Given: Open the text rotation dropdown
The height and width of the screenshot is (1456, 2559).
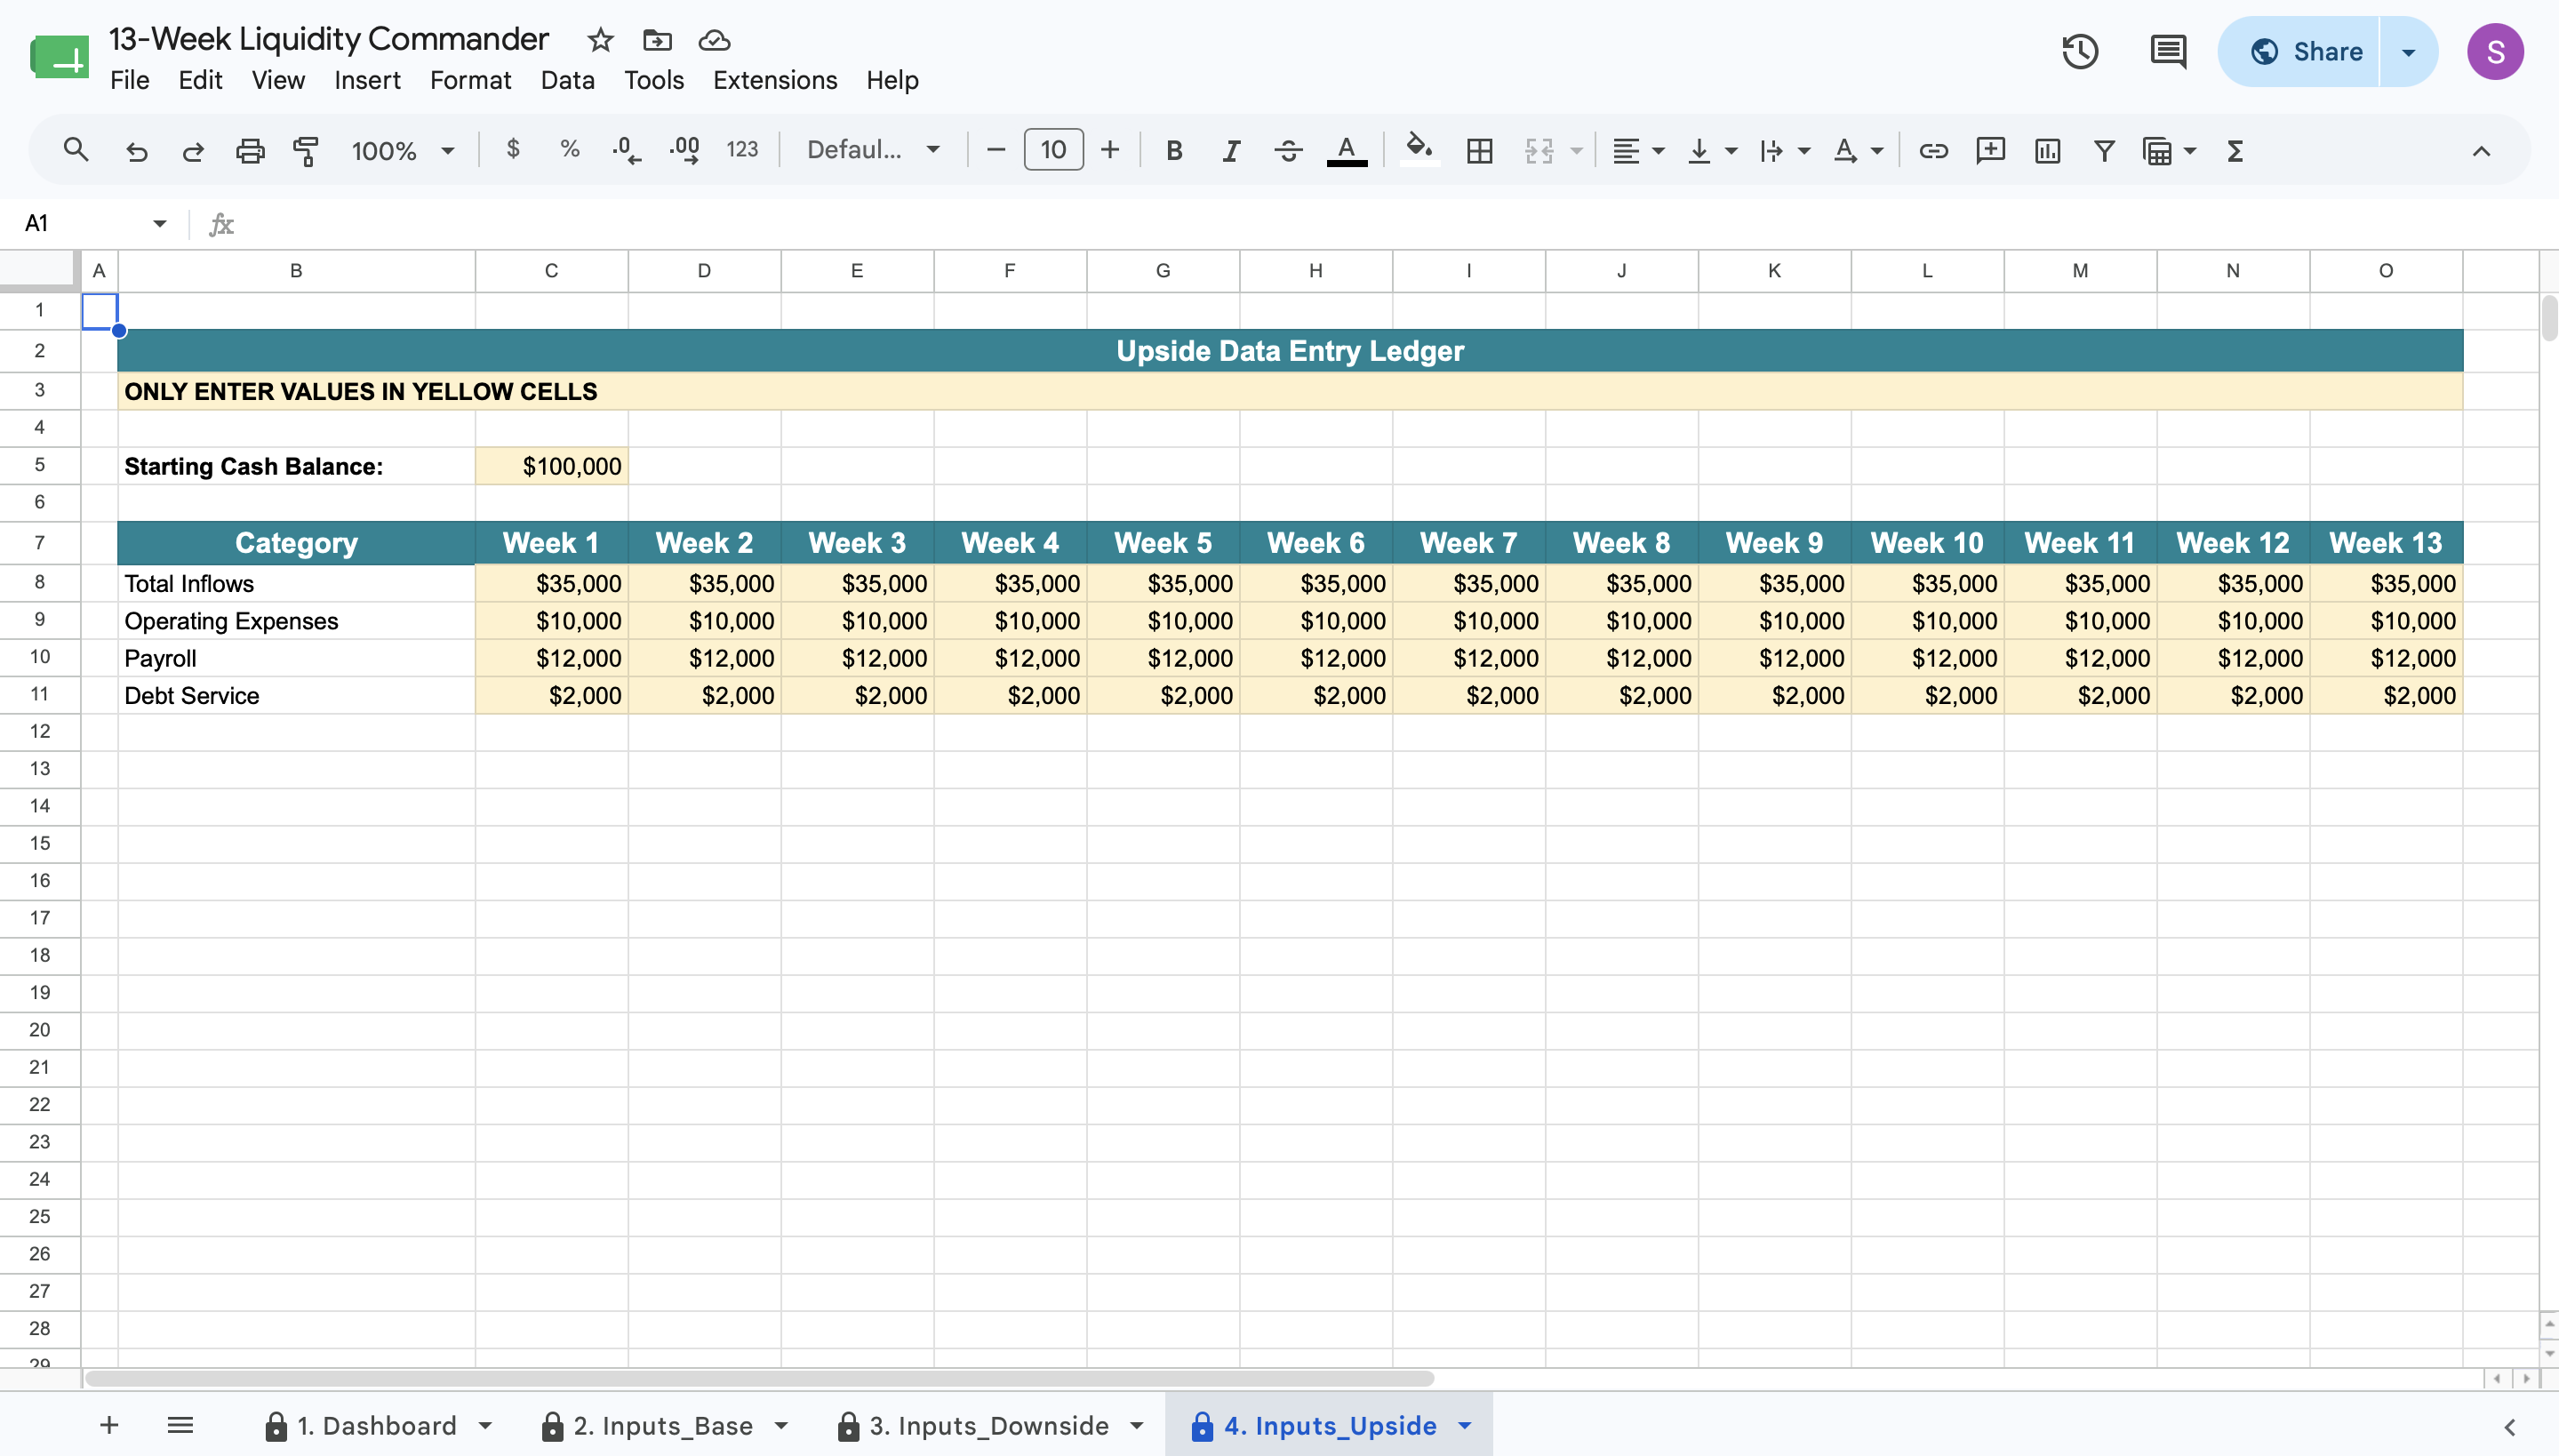Looking at the screenshot, I should click(x=1857, y=150).
